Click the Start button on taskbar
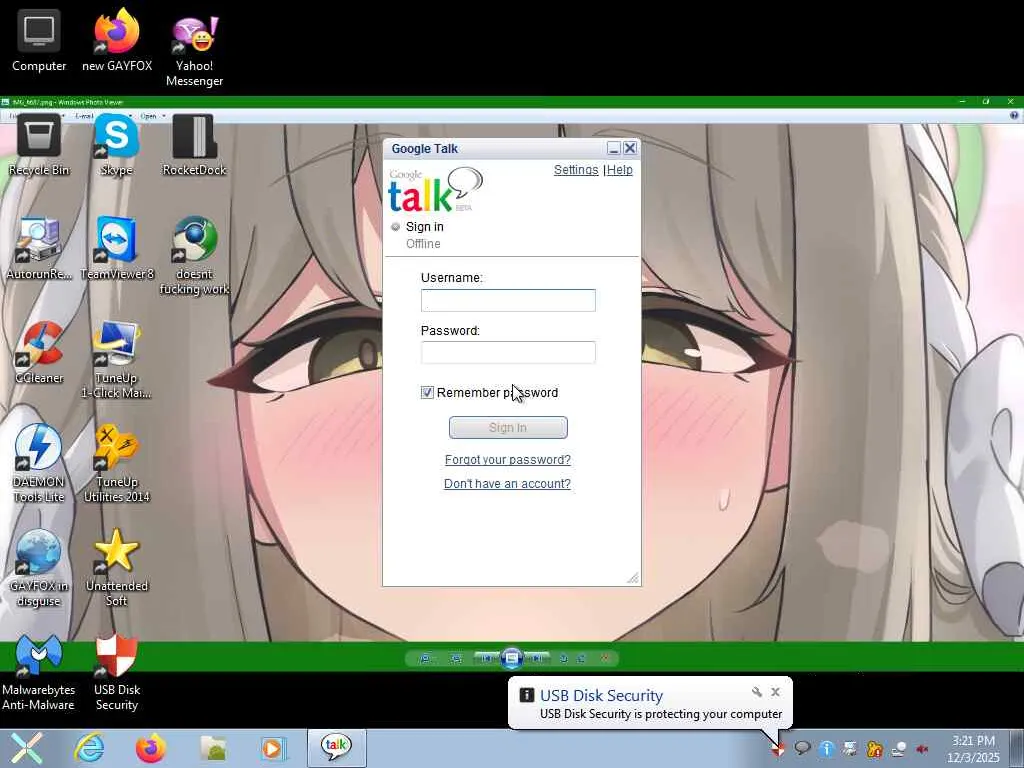This screenshot has height=768, width=1024. (25, 748)
